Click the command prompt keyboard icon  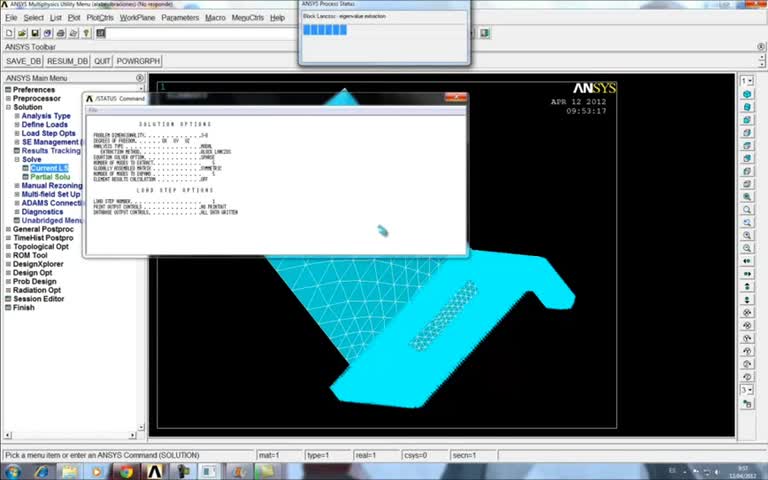coord(101,33)
